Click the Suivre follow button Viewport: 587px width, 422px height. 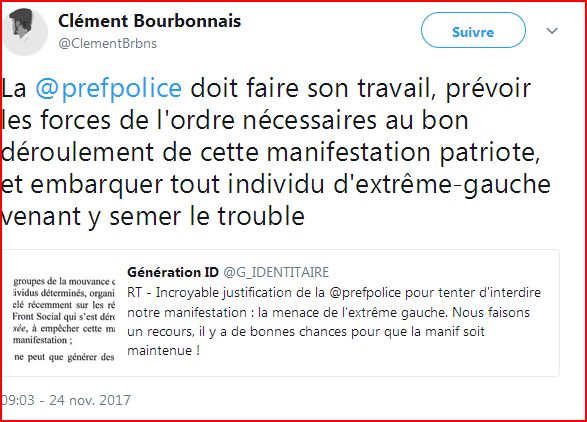click(x=473, y=30)
